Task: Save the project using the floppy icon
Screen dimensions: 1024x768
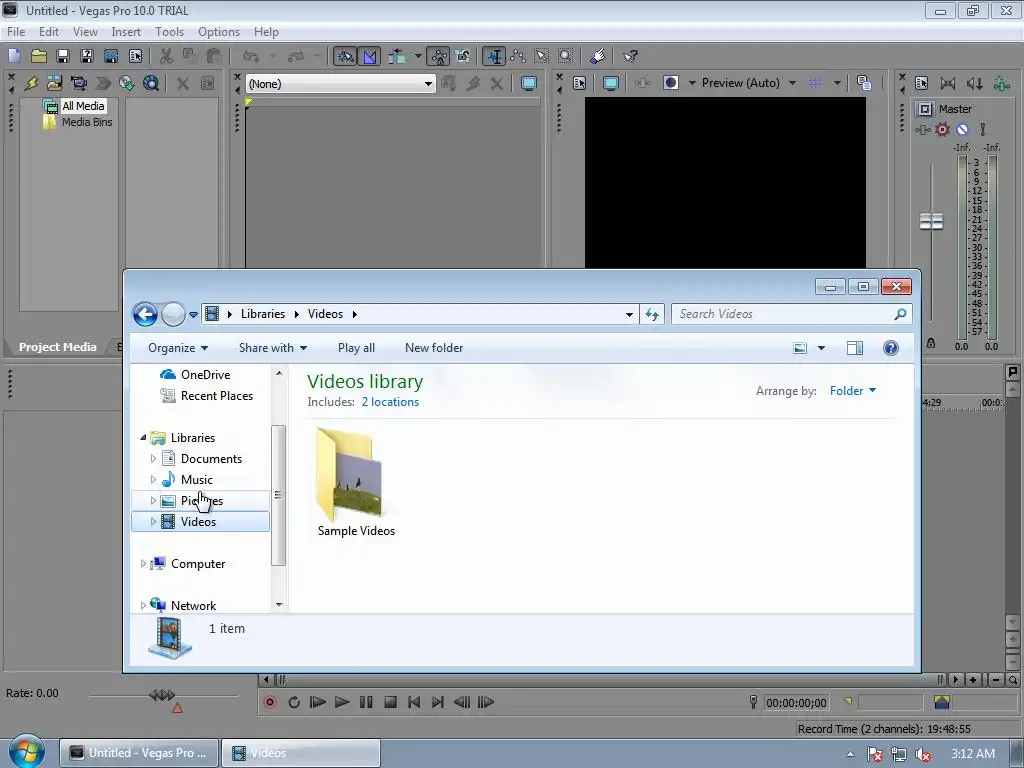Action: (63, 56)
